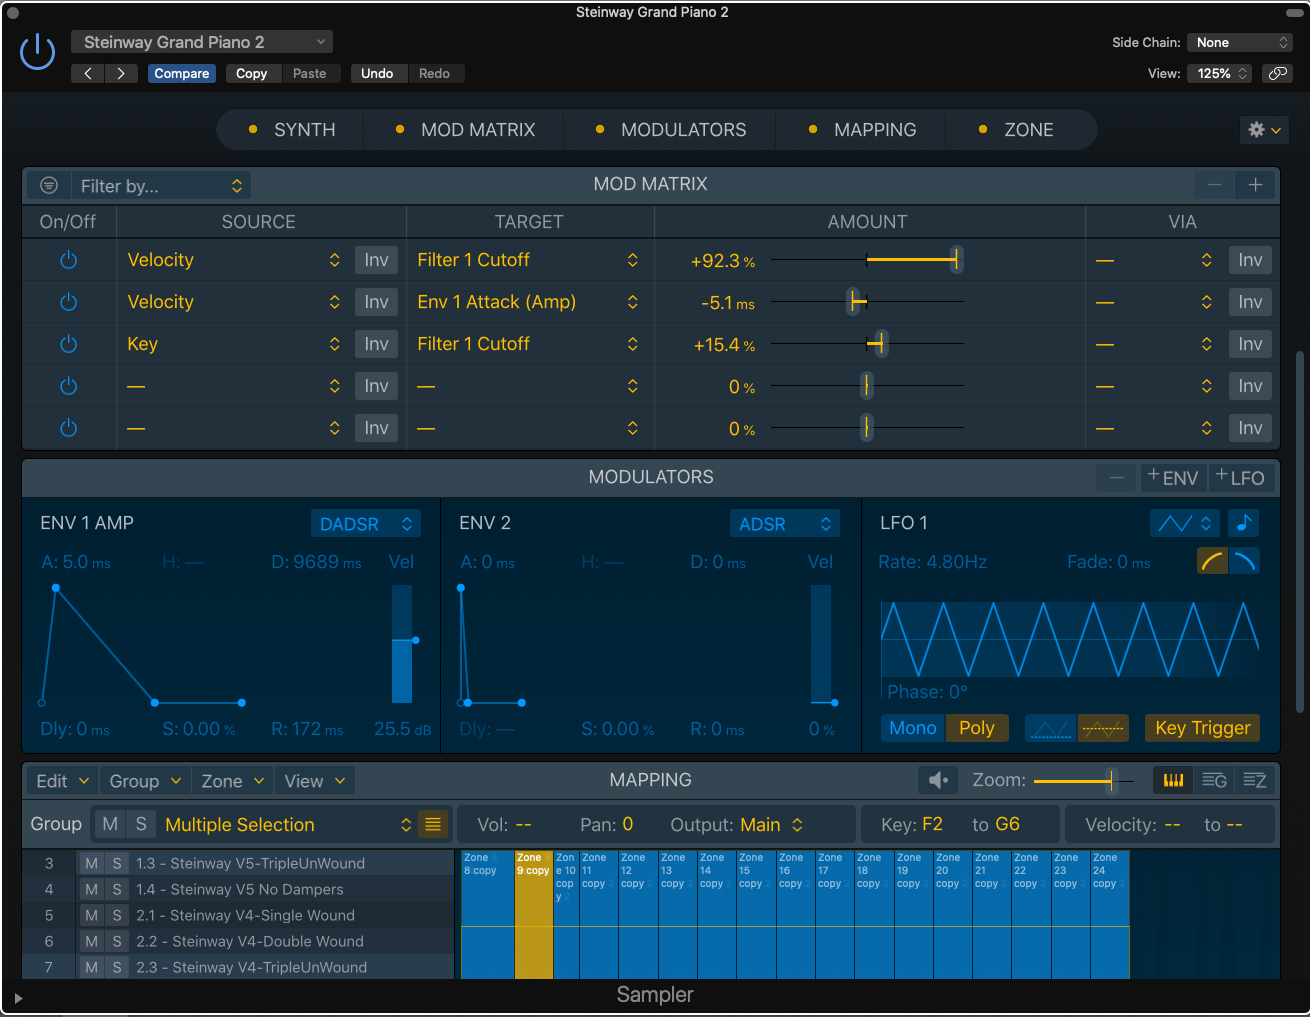Image resolution: width=1310 pixels, height=1017 pixels.
Task: Enable LFO tempo sync note icon
Action: pos(1242,523)
